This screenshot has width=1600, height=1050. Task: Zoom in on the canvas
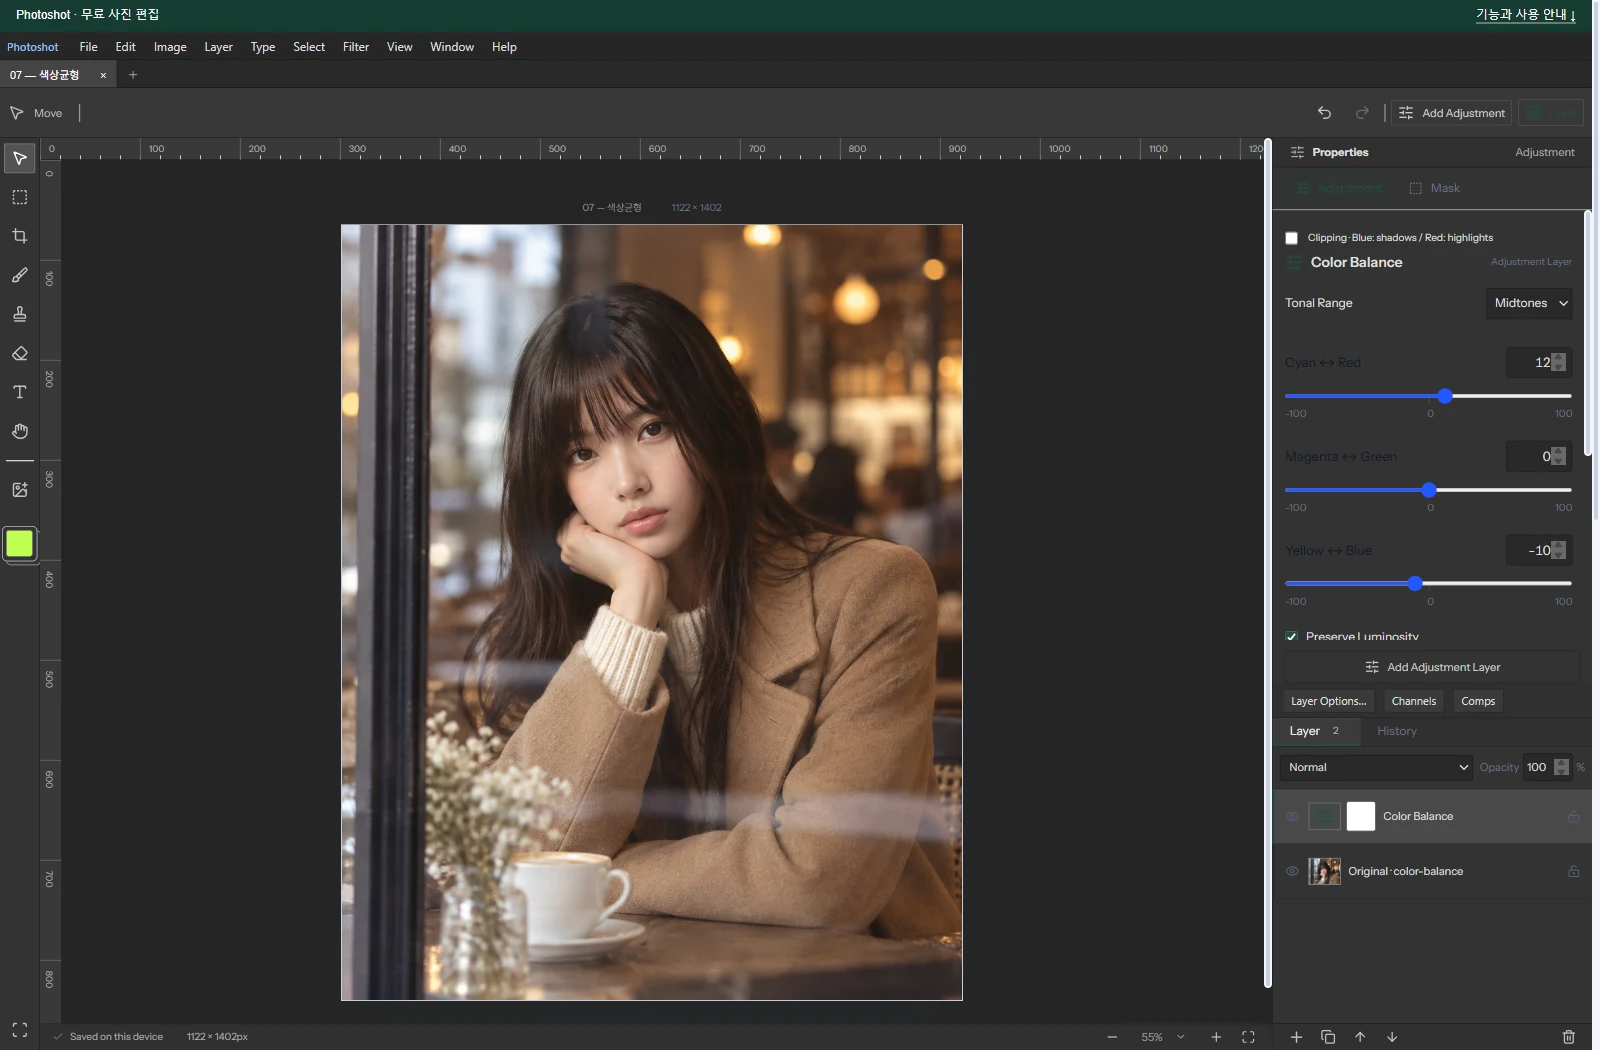click(1216, 1037)
